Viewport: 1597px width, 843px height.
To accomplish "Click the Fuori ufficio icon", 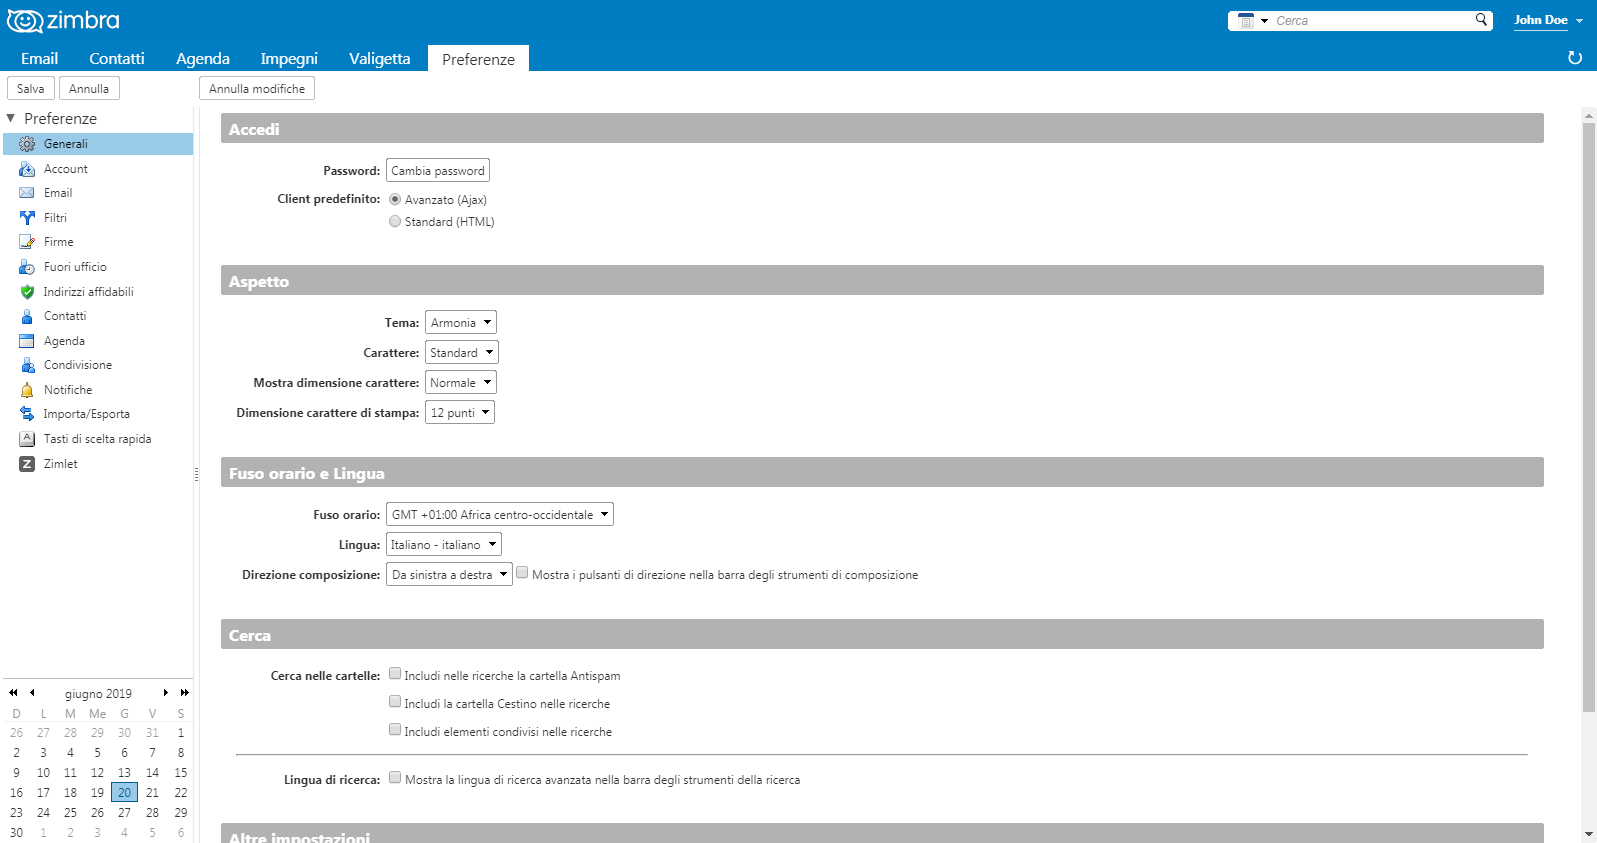I will (27, 267).
